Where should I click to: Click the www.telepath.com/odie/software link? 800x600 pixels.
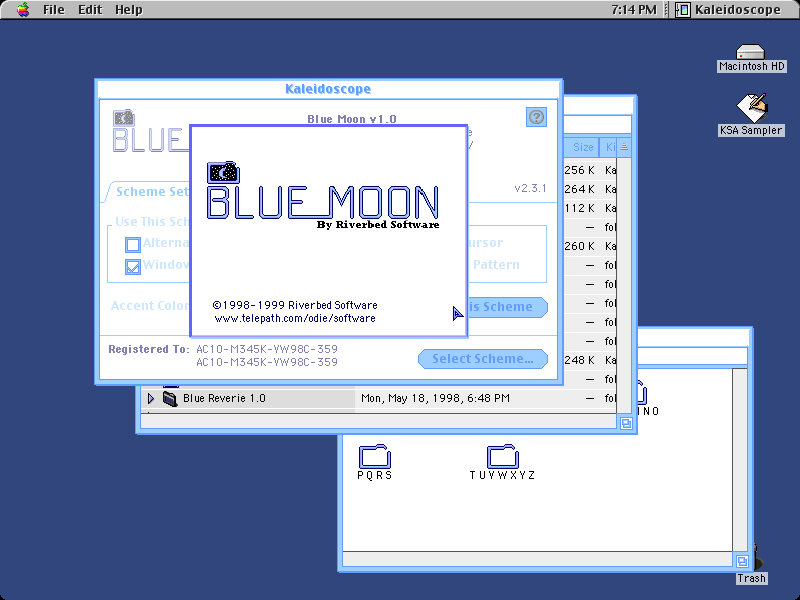(x=295, y=318)
